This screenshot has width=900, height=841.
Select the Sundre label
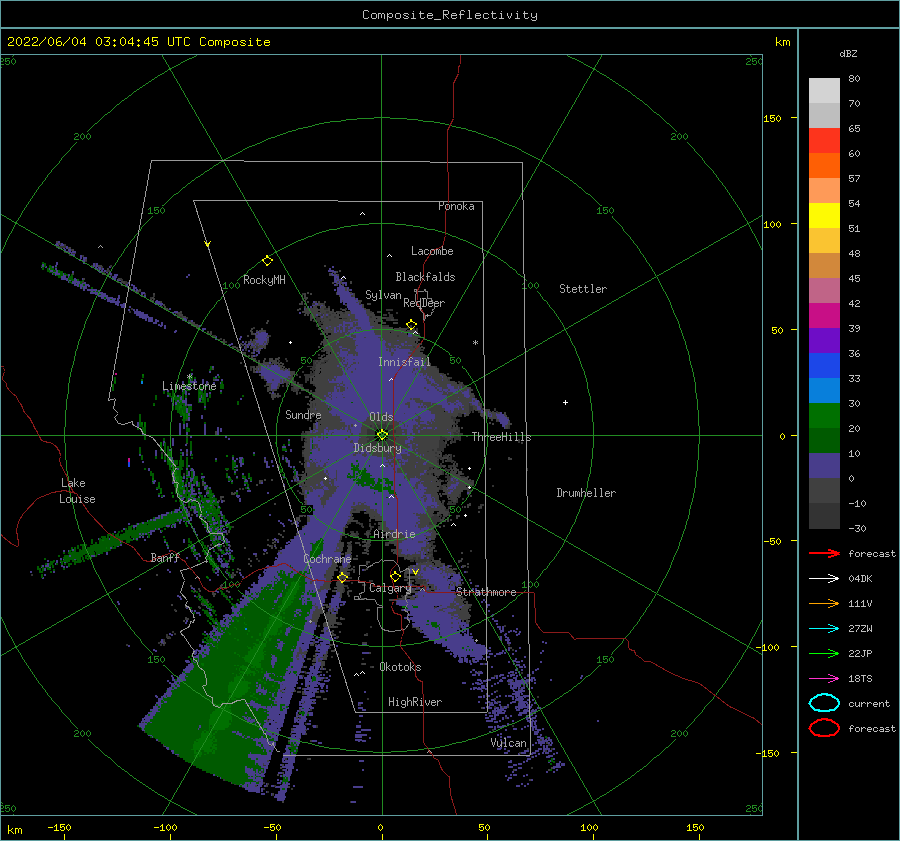303,414
